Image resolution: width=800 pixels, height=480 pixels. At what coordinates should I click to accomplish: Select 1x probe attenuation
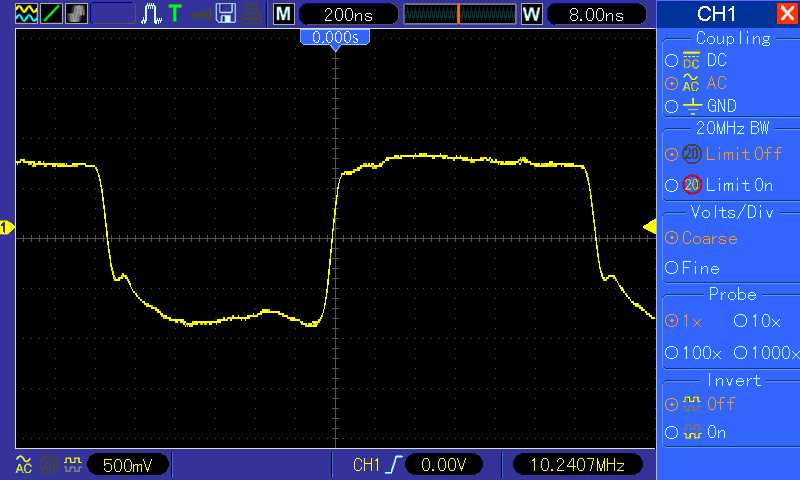tap(671, 320)
